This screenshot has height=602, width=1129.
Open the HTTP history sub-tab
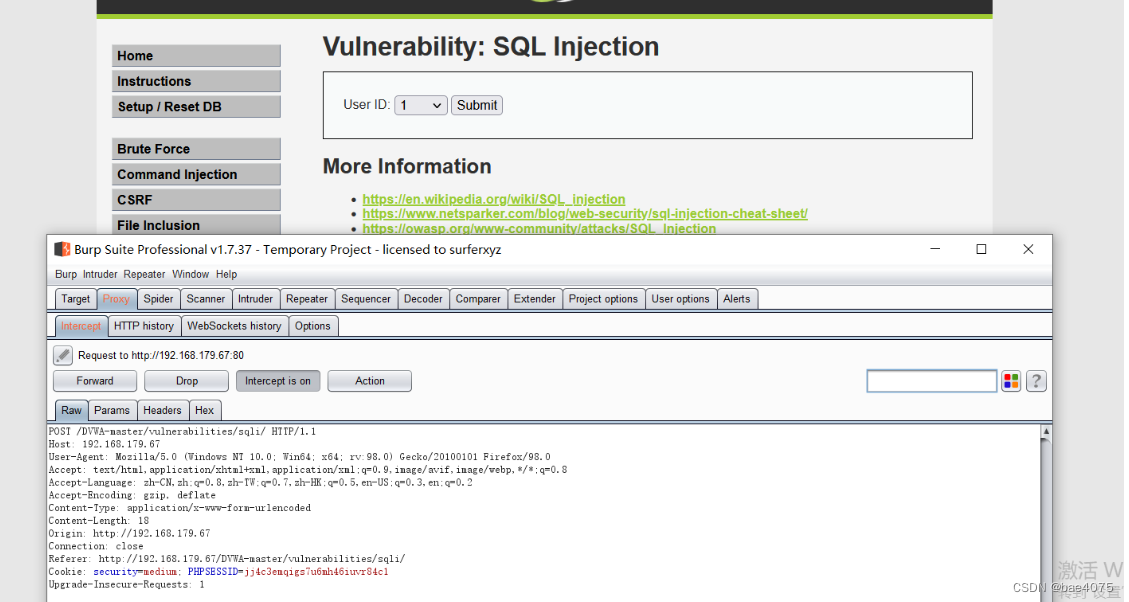[144, 326]
